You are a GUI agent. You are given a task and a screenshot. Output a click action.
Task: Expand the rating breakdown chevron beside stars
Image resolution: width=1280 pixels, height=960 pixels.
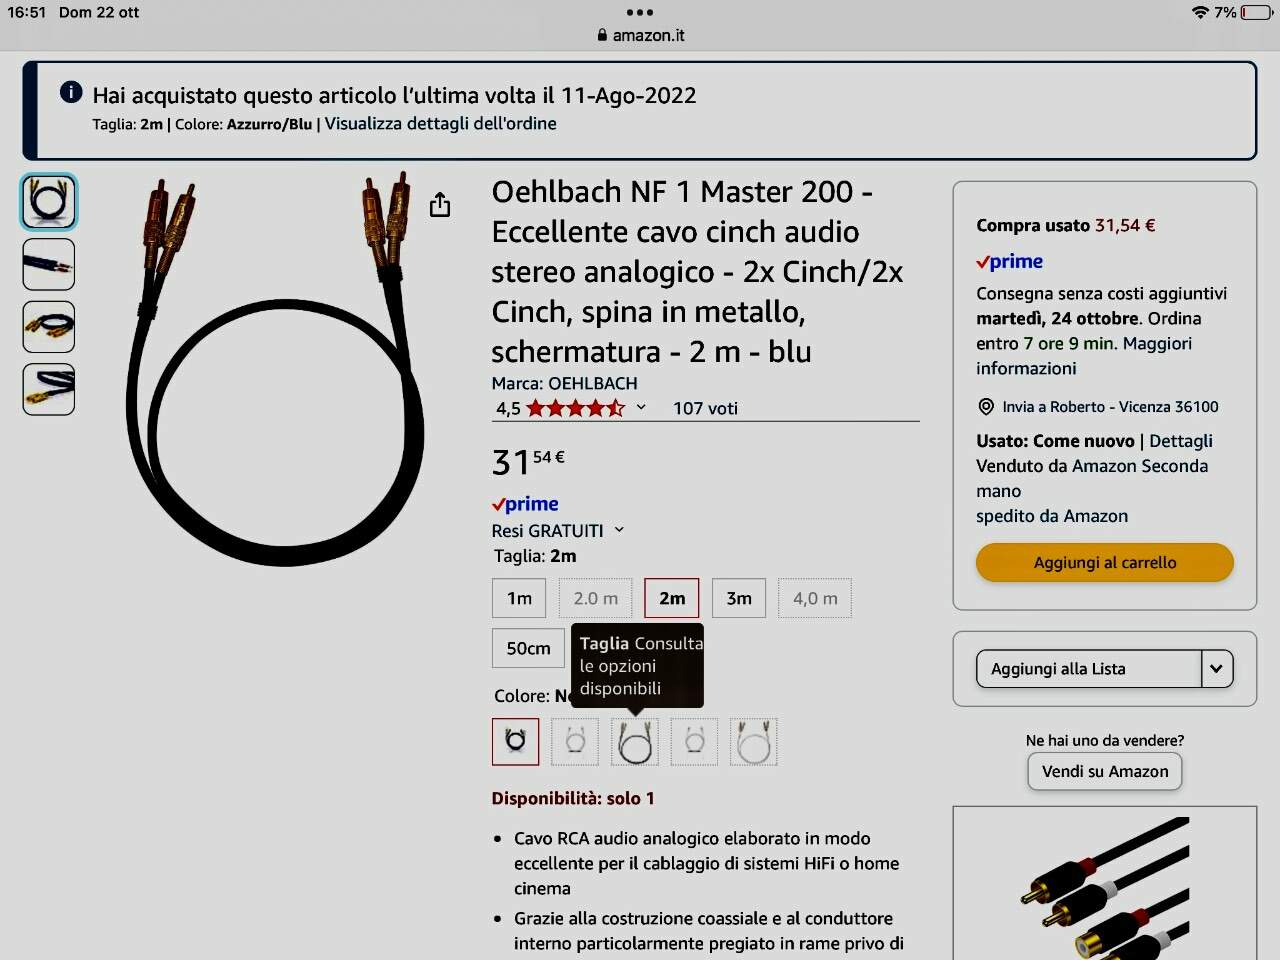641,407
